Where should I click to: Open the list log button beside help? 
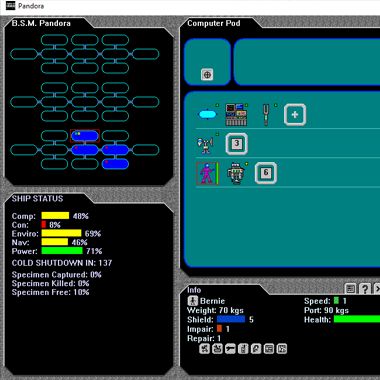(350, 289)
